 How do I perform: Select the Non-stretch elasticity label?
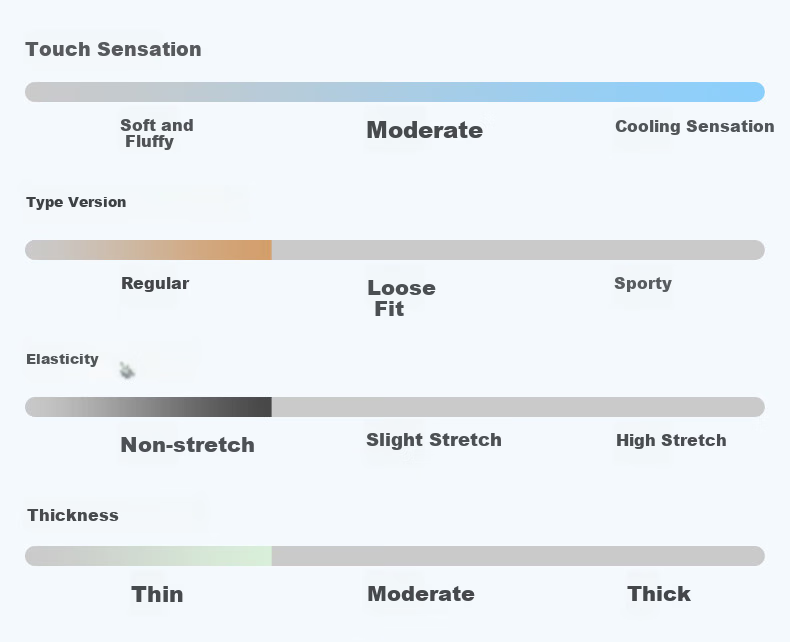(x=187, y=445)
